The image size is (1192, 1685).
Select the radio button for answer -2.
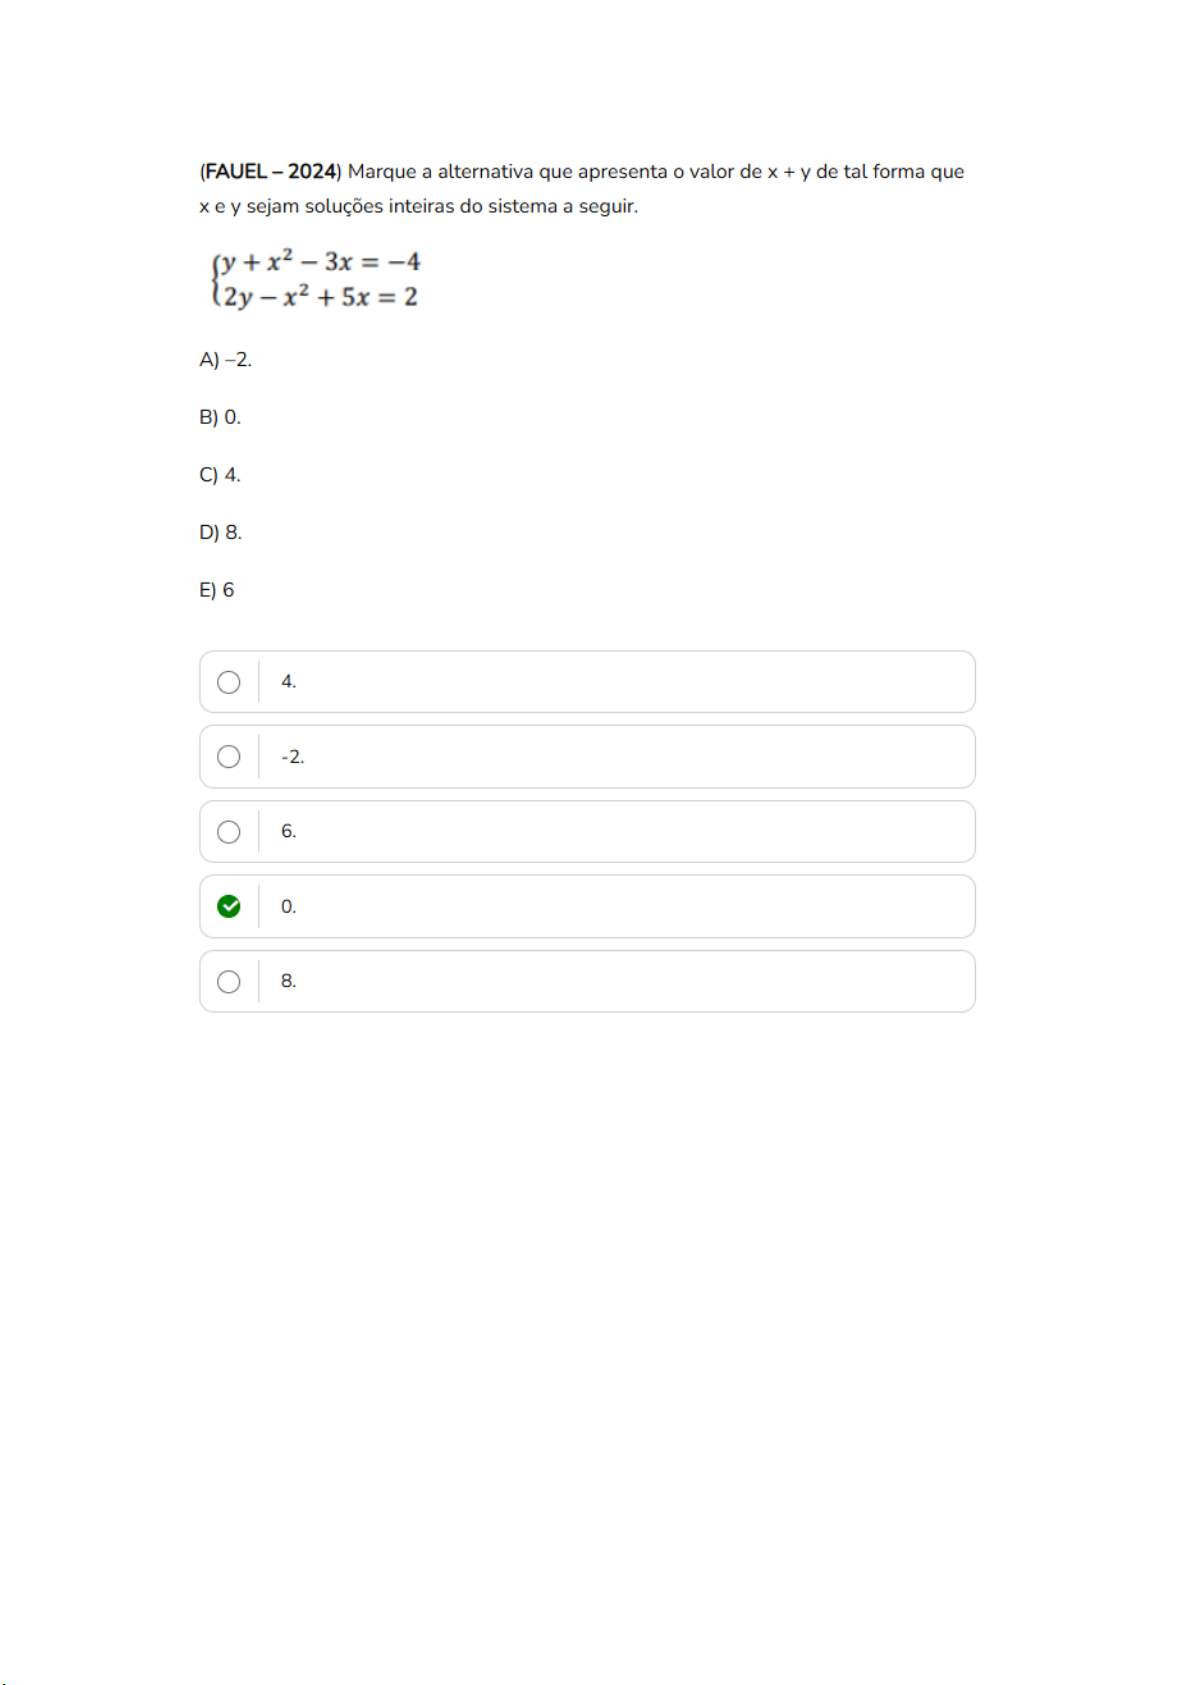pyautogui.click(x=229, y=757)
